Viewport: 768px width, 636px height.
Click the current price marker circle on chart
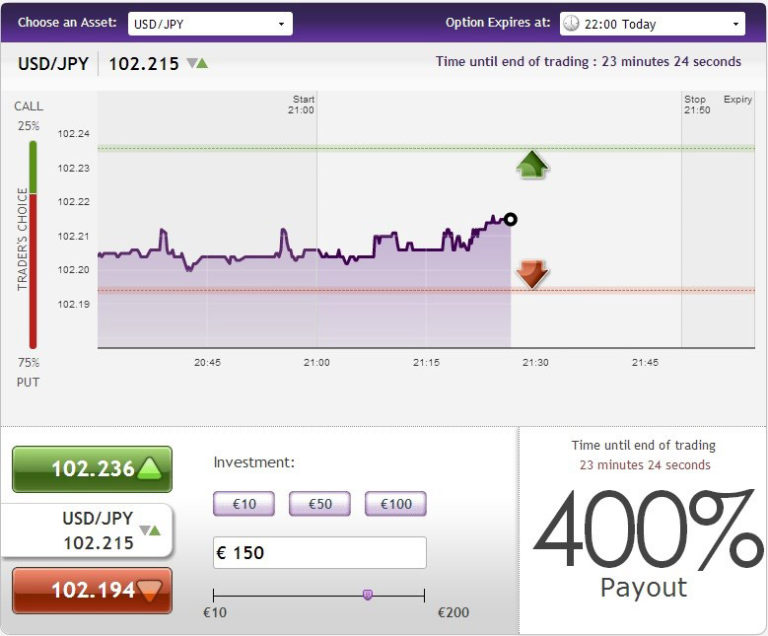(510, 219)
